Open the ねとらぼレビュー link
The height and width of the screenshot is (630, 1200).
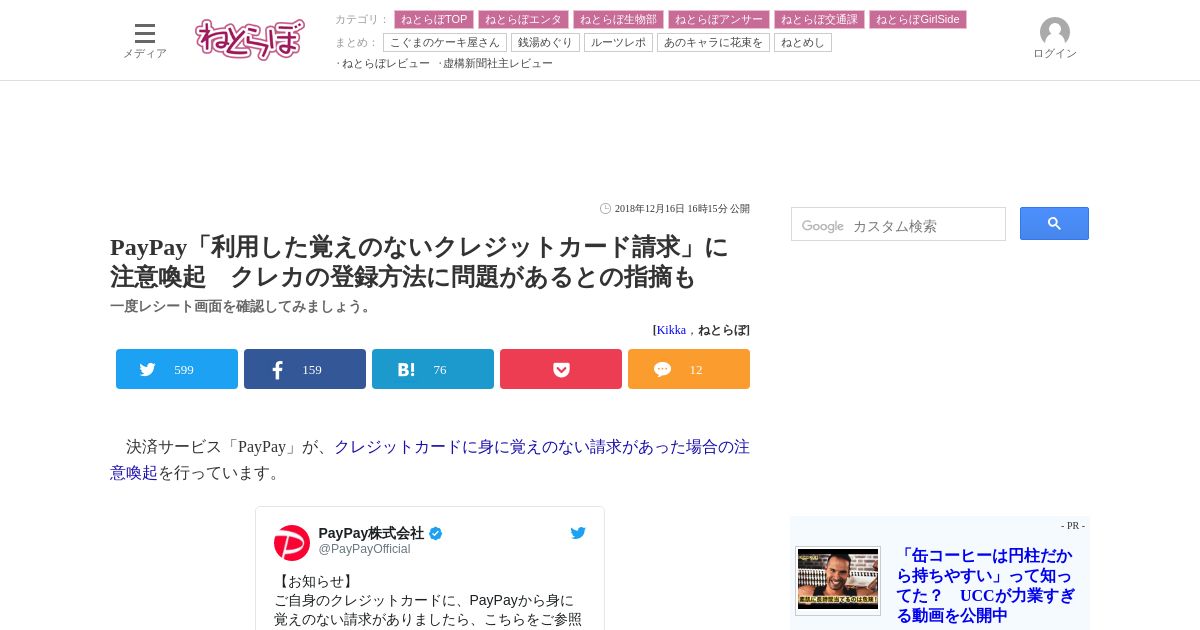[x=385, y=63]
